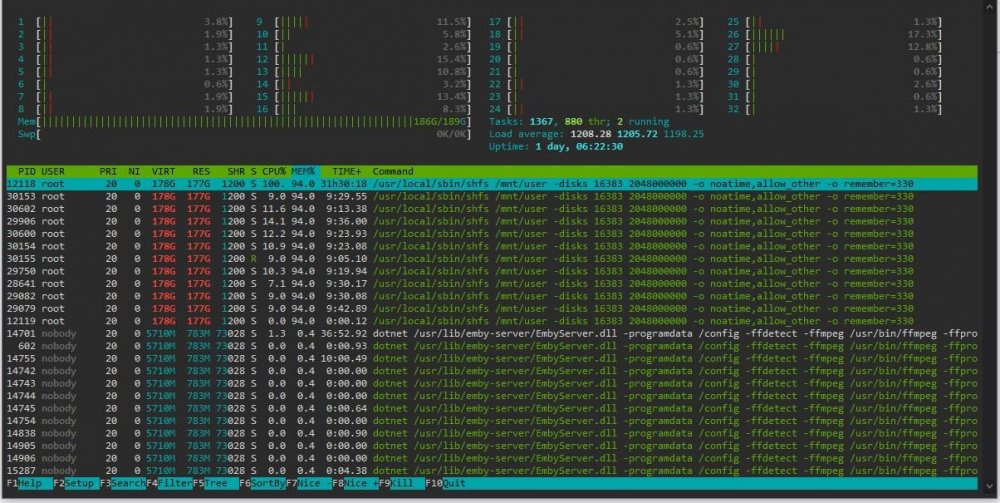Click TIME+ value 36:52.92 for EmbyServer
Screen dimensions: 1000x503
[345, 333]
